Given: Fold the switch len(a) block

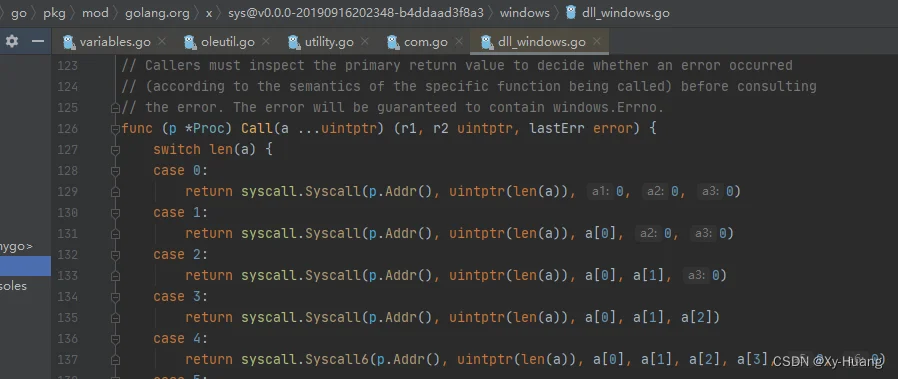Looking at the screenshot, I should [115, 149].
